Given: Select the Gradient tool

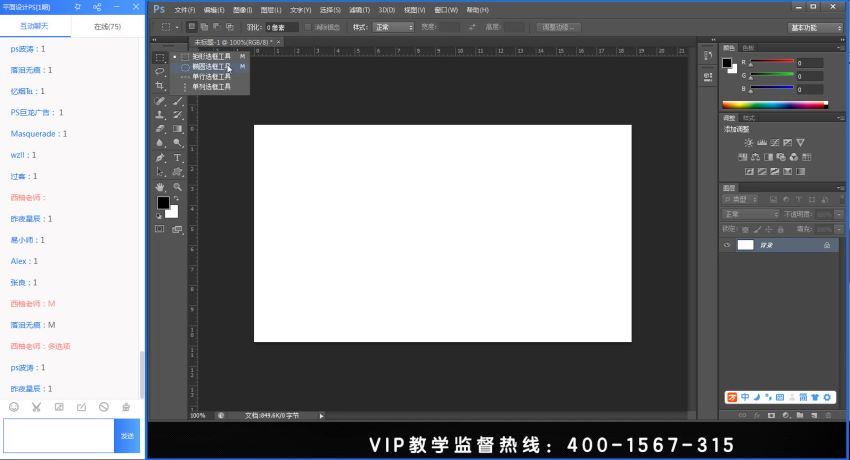Looking at the screenshot, I should point(177,129).
